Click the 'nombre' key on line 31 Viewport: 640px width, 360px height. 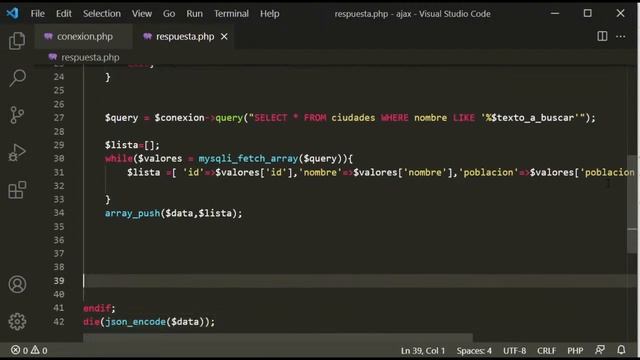[x=320, y=172]
